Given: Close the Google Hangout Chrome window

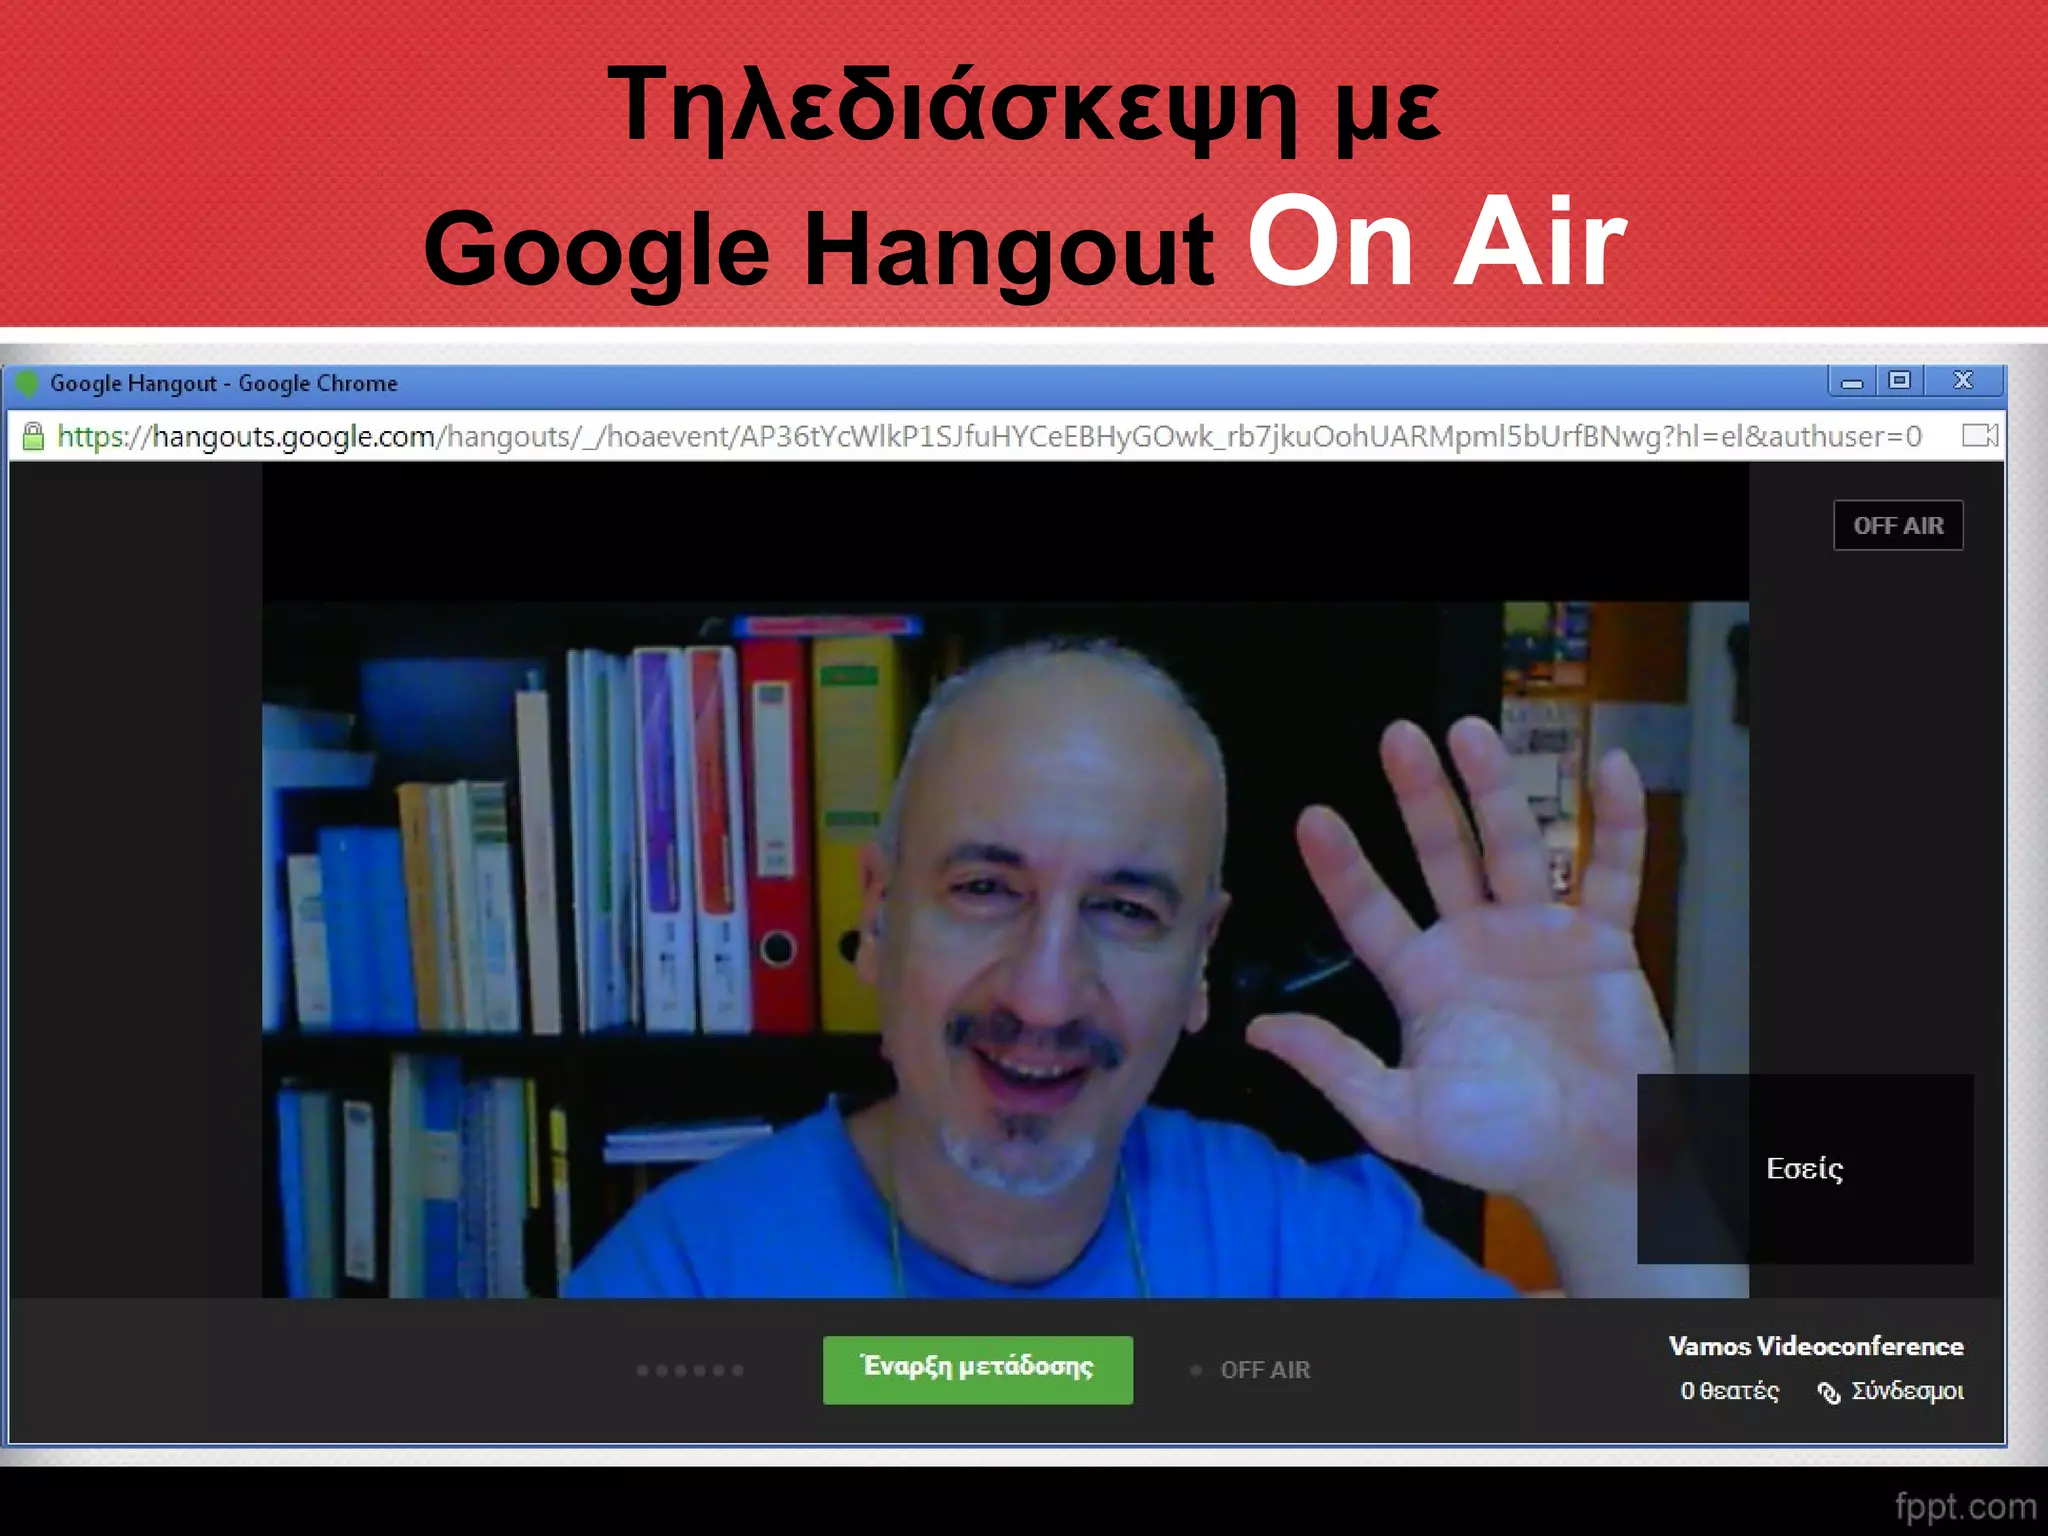Looking at the screenshot, I should point(1962,381).
